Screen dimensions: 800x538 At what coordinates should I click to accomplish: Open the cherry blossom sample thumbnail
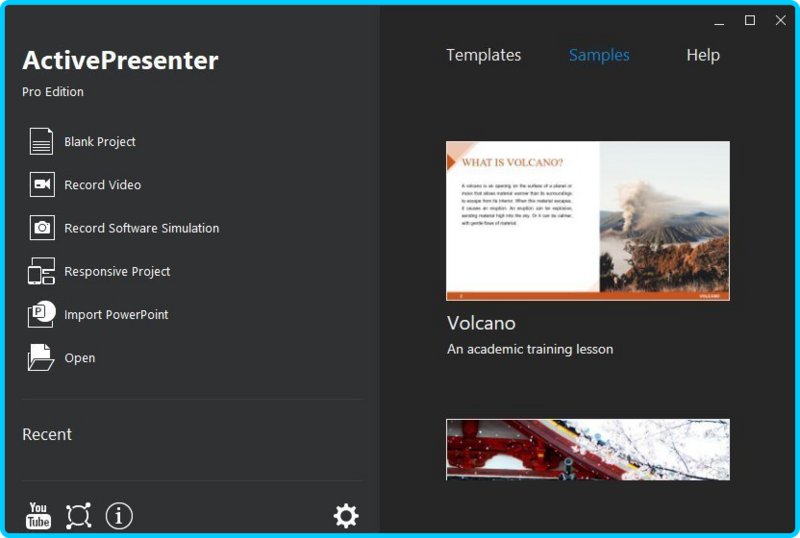coord(588,450)
